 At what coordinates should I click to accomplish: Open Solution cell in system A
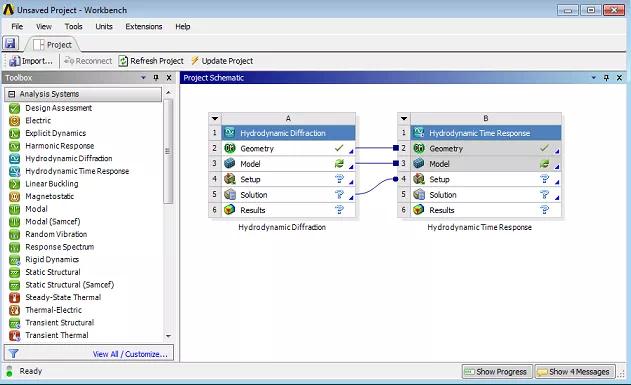click(x=288, y=195)
